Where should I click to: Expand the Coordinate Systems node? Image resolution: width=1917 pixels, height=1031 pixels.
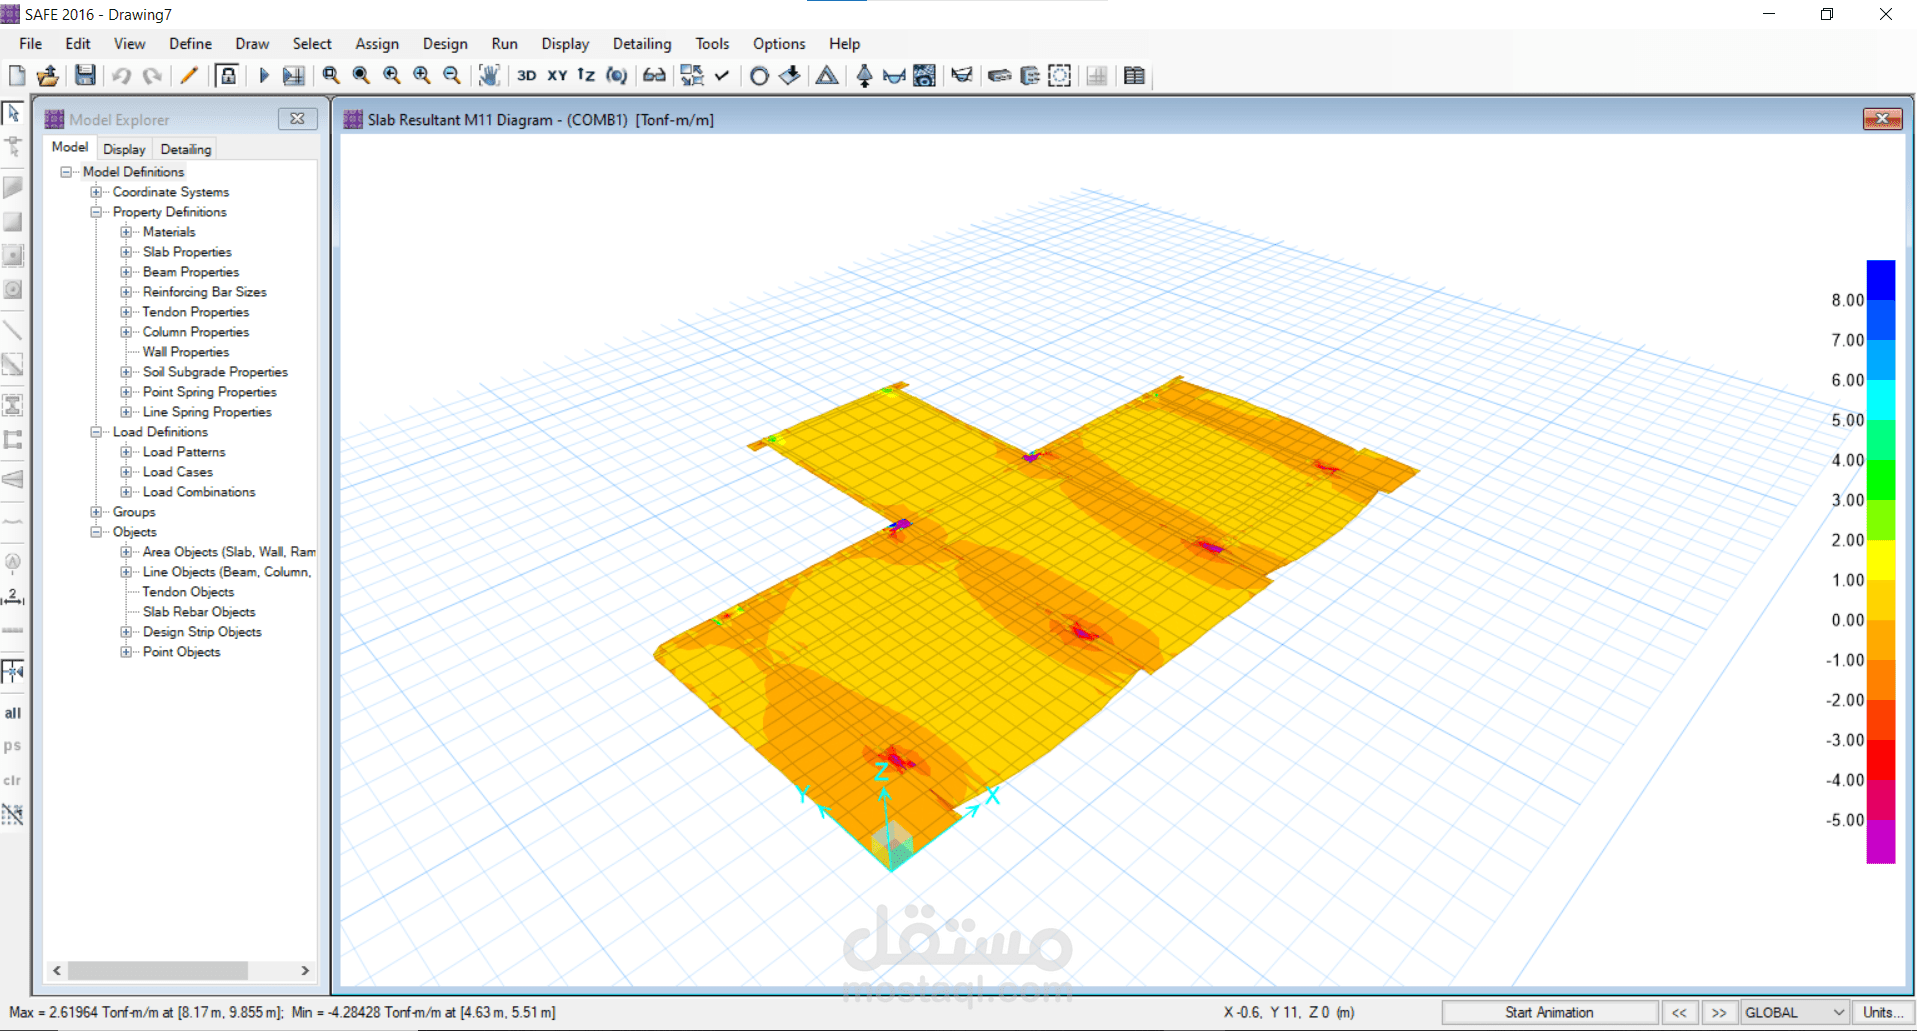tap(97, 192)
